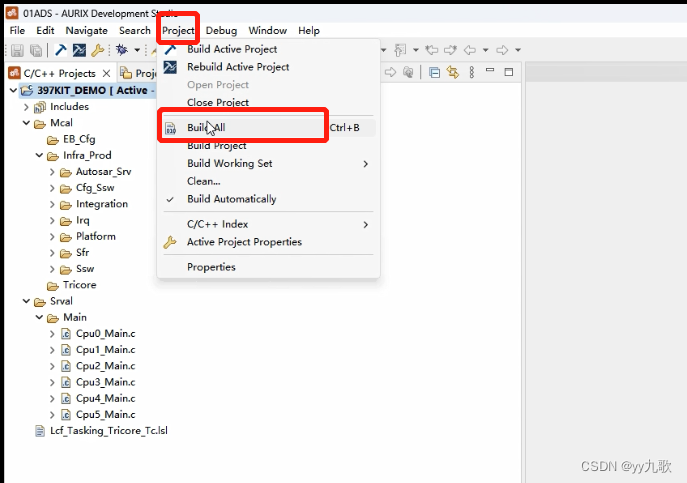Switch to the C/C++ Projects tab

59,73
